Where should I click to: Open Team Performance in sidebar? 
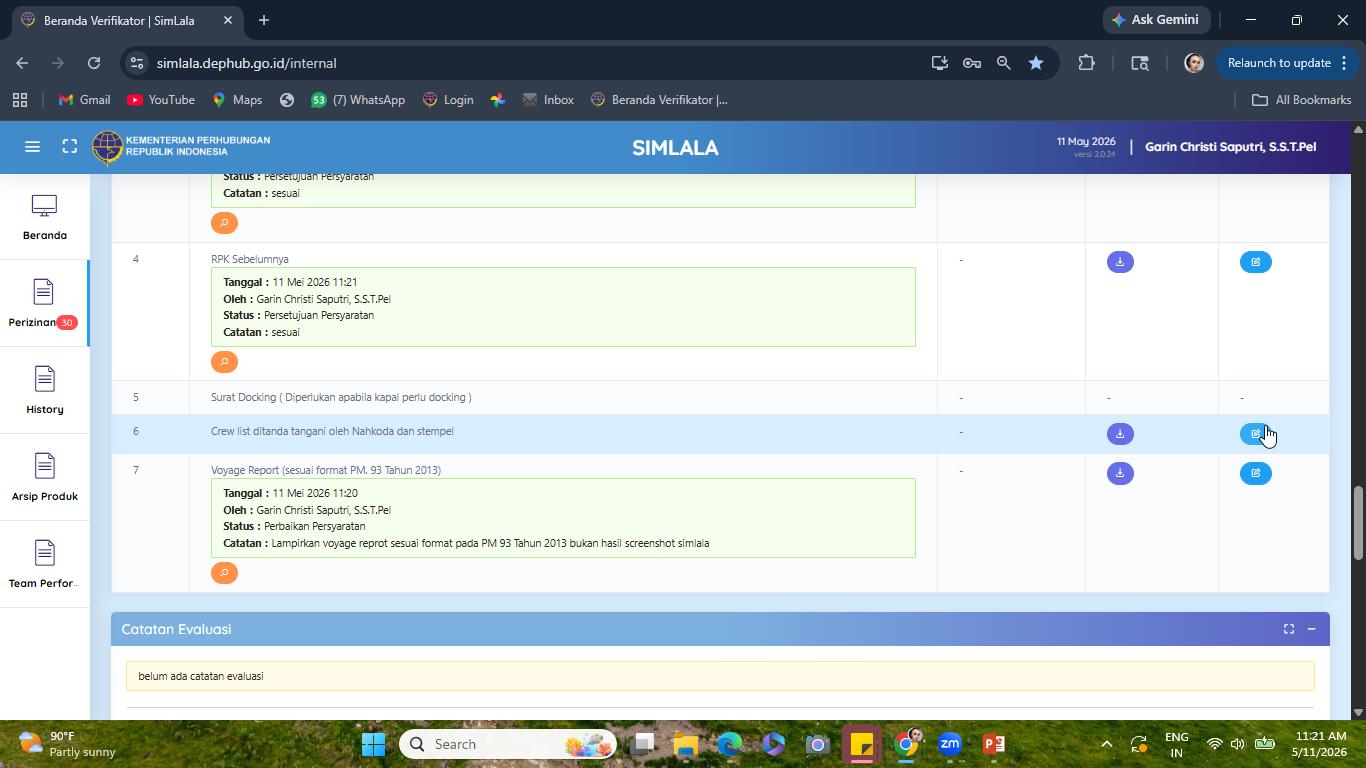[44, 565]
